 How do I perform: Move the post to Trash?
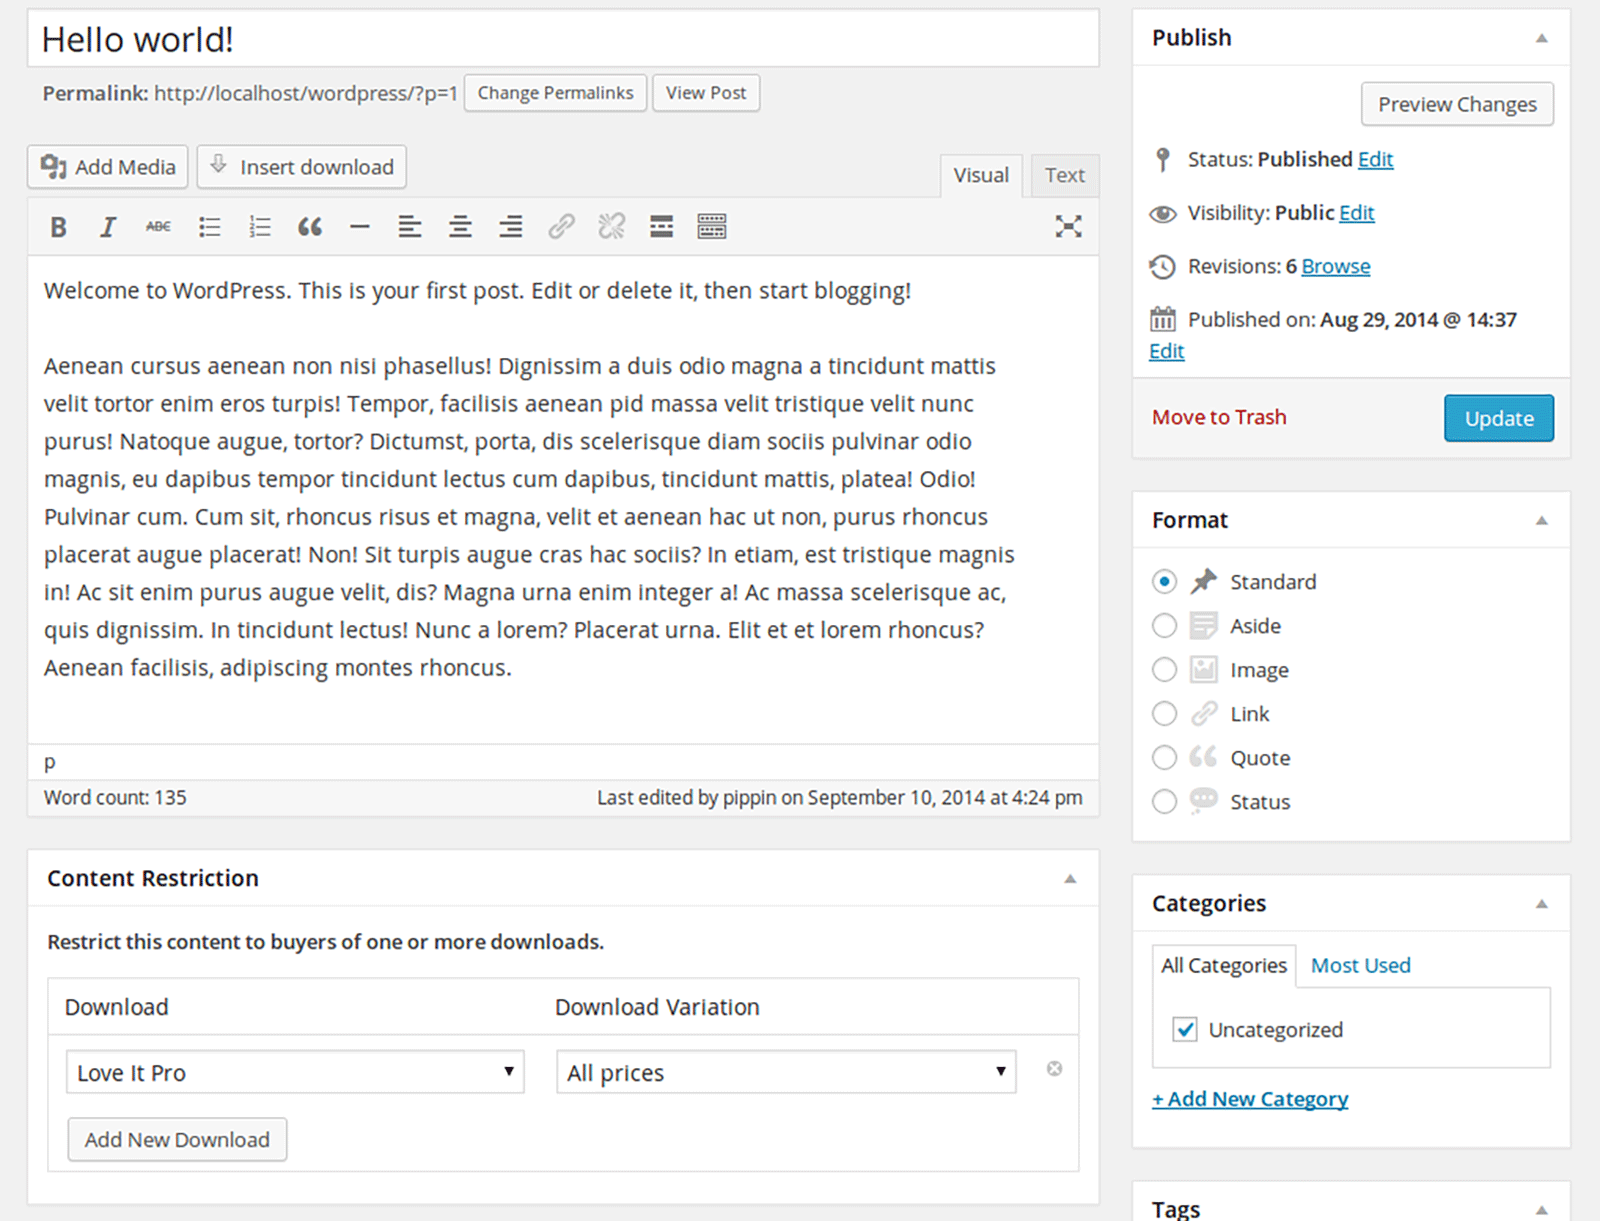1219,417
